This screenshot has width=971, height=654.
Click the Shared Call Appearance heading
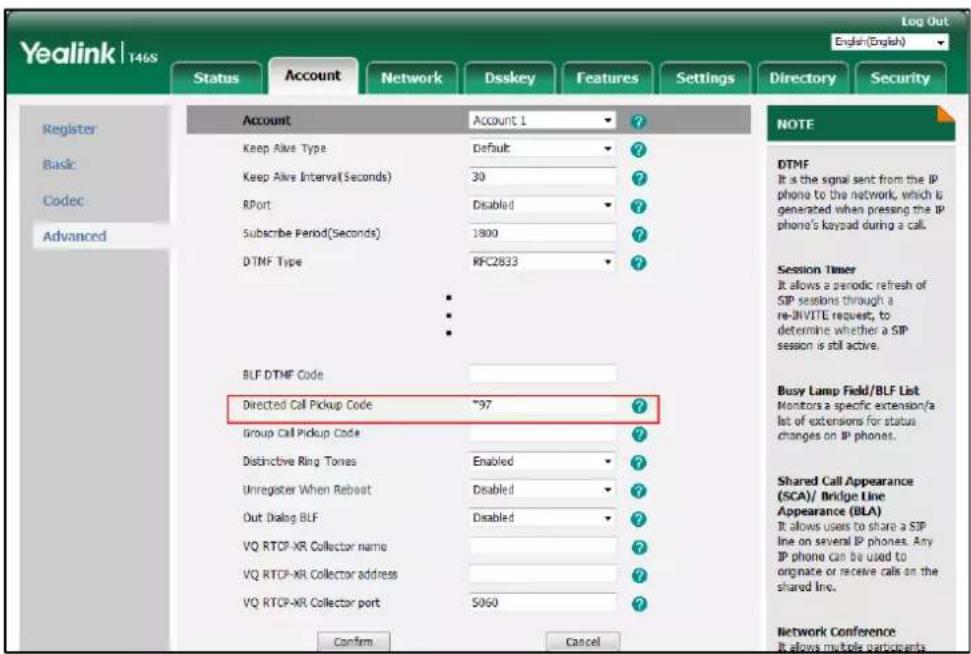pos(845,495)
